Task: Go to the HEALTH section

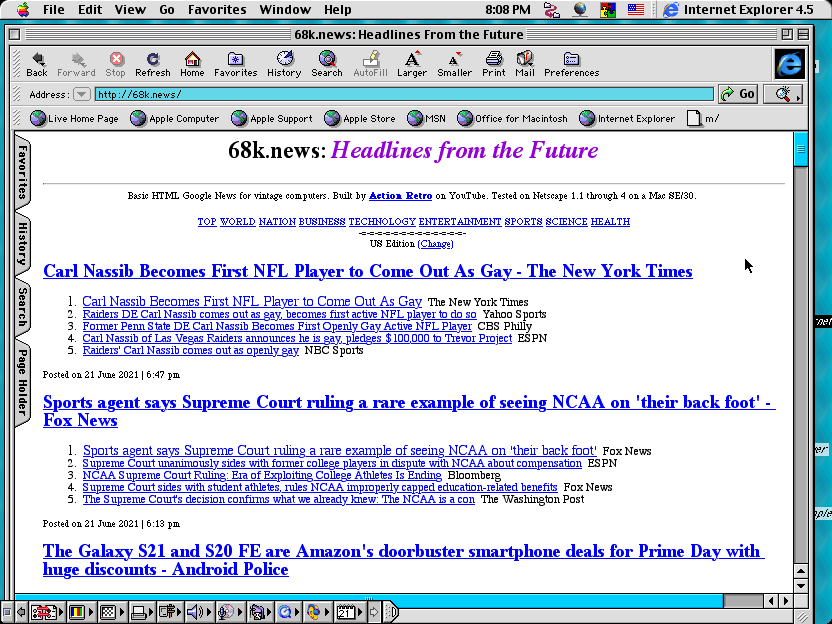Action: [x=610, y=222]
